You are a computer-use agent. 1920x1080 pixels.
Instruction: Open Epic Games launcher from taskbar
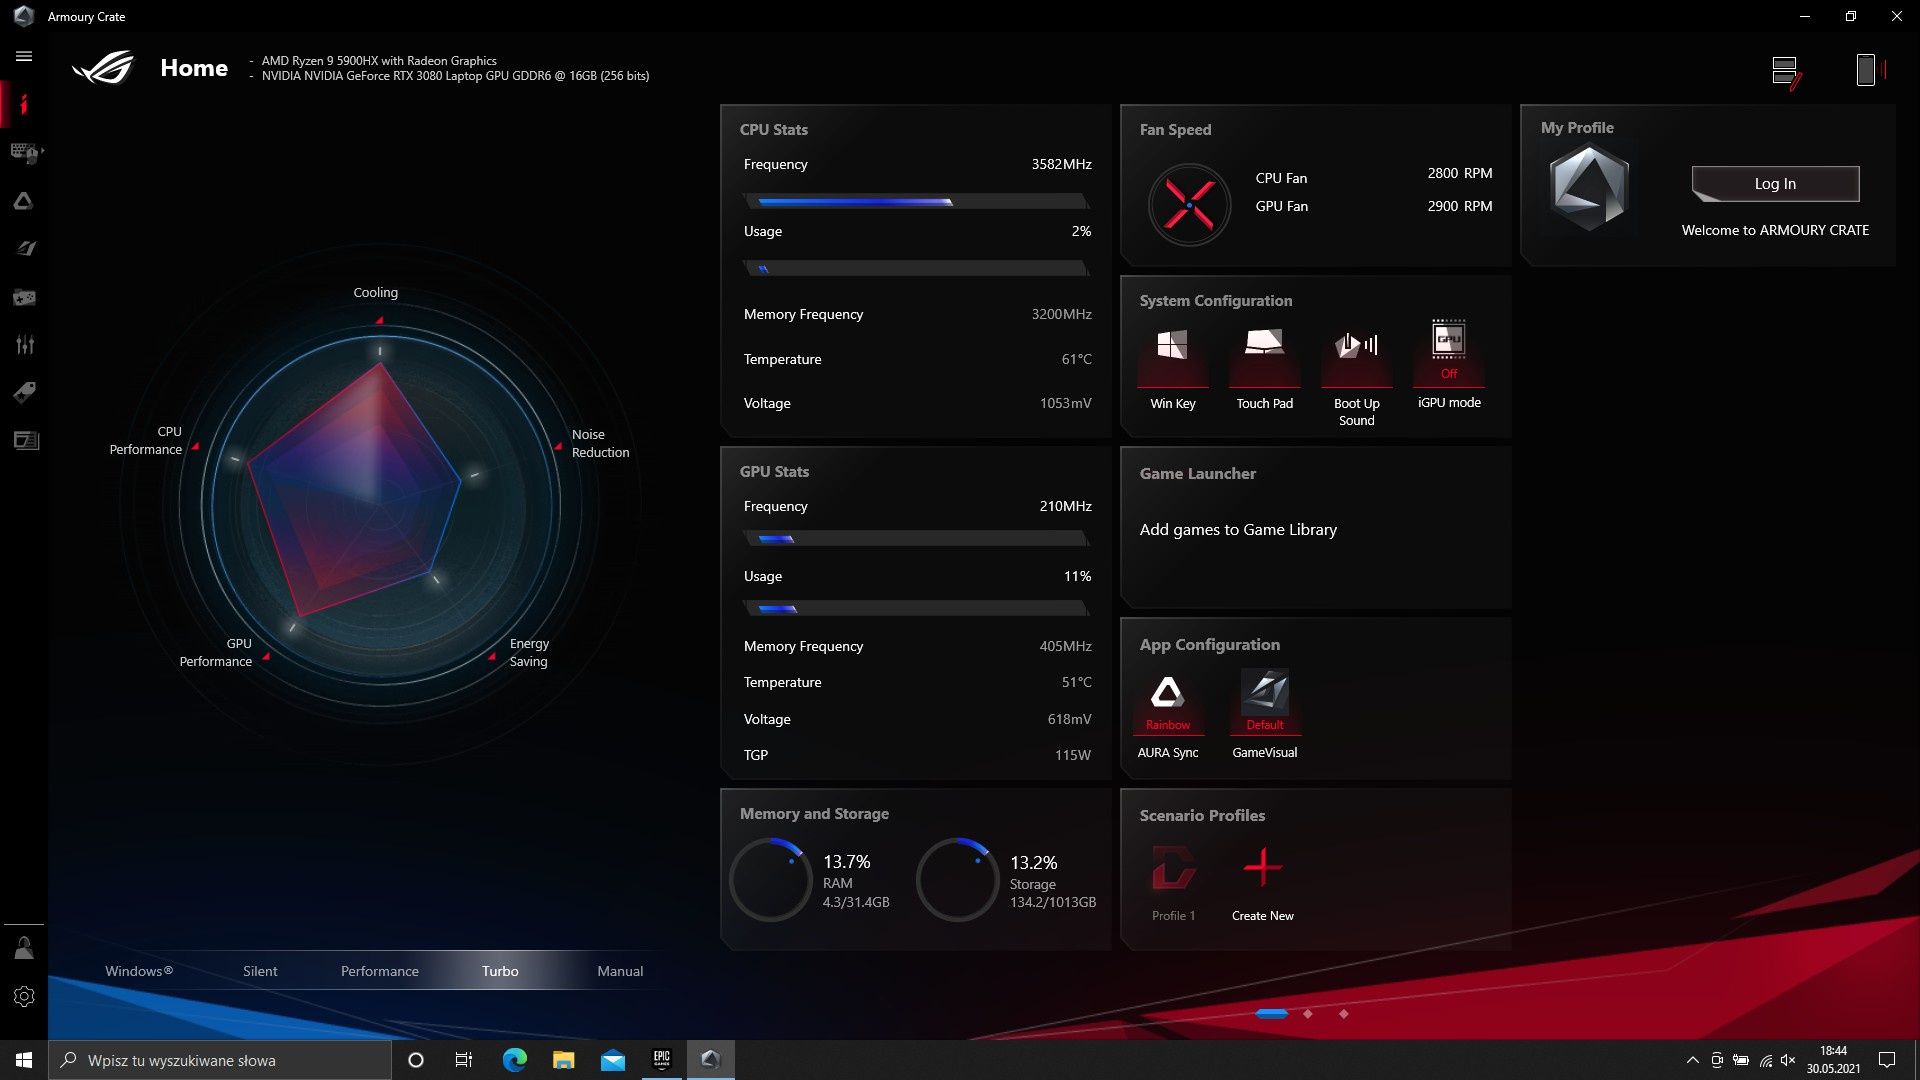click(x=661, y=1060)
